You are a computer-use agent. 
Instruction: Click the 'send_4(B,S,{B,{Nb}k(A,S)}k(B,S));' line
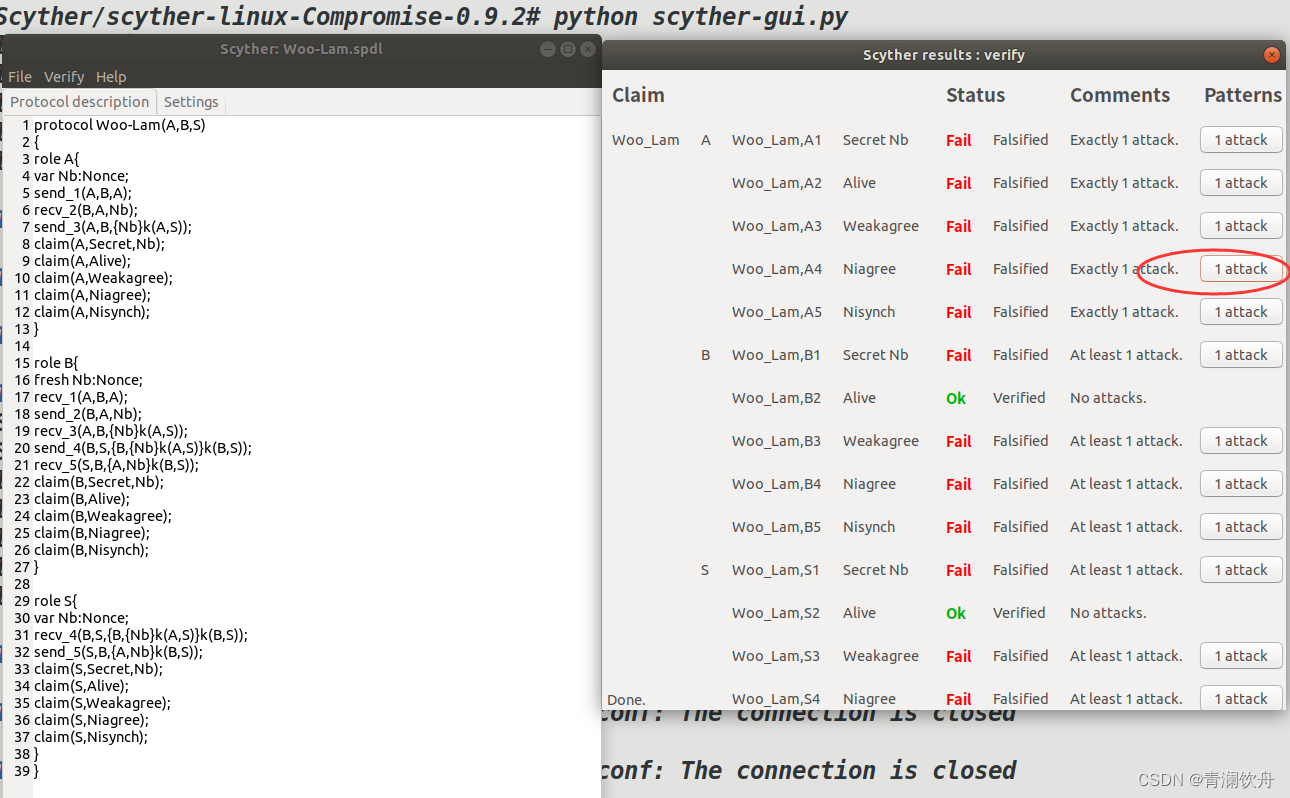[143, 448]
